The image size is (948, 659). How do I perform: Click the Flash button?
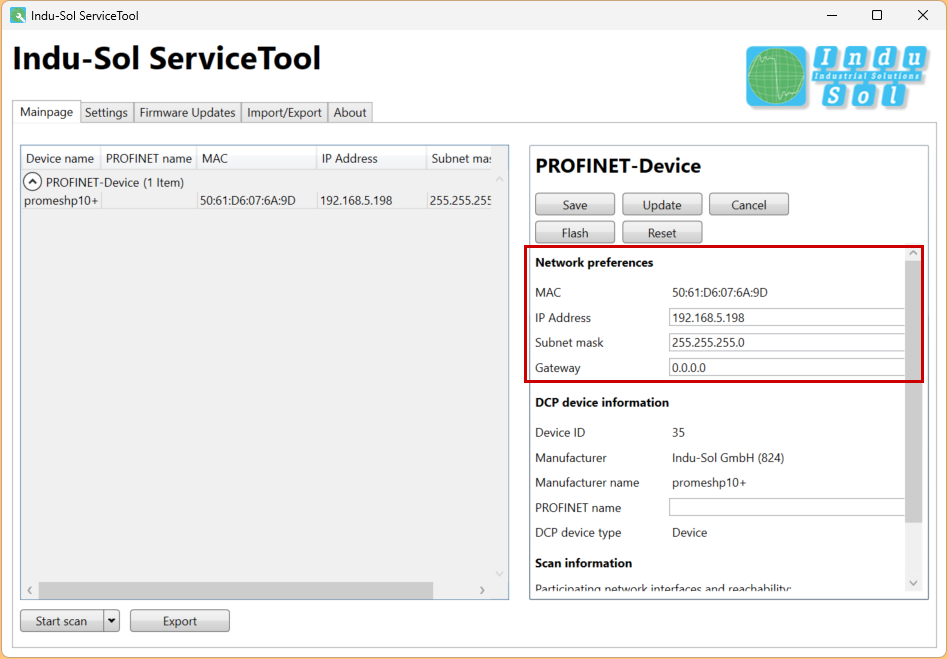click(575, 232)
